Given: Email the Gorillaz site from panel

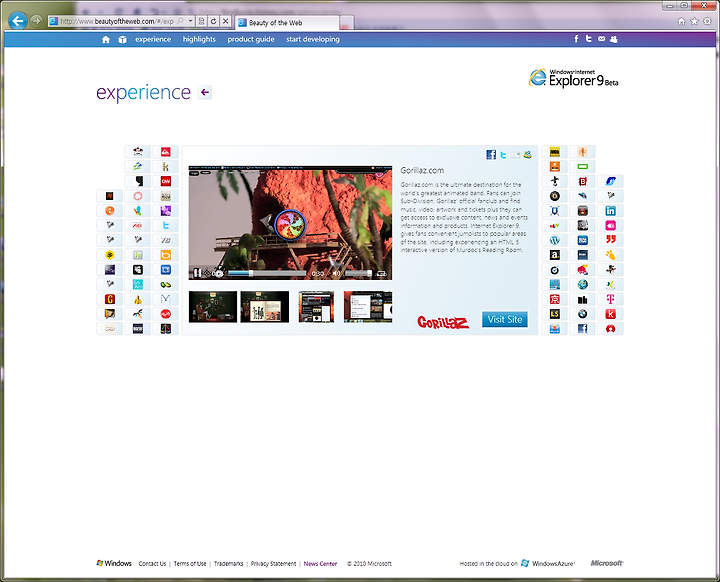Looking at the screenshot, I should [515, 155].
